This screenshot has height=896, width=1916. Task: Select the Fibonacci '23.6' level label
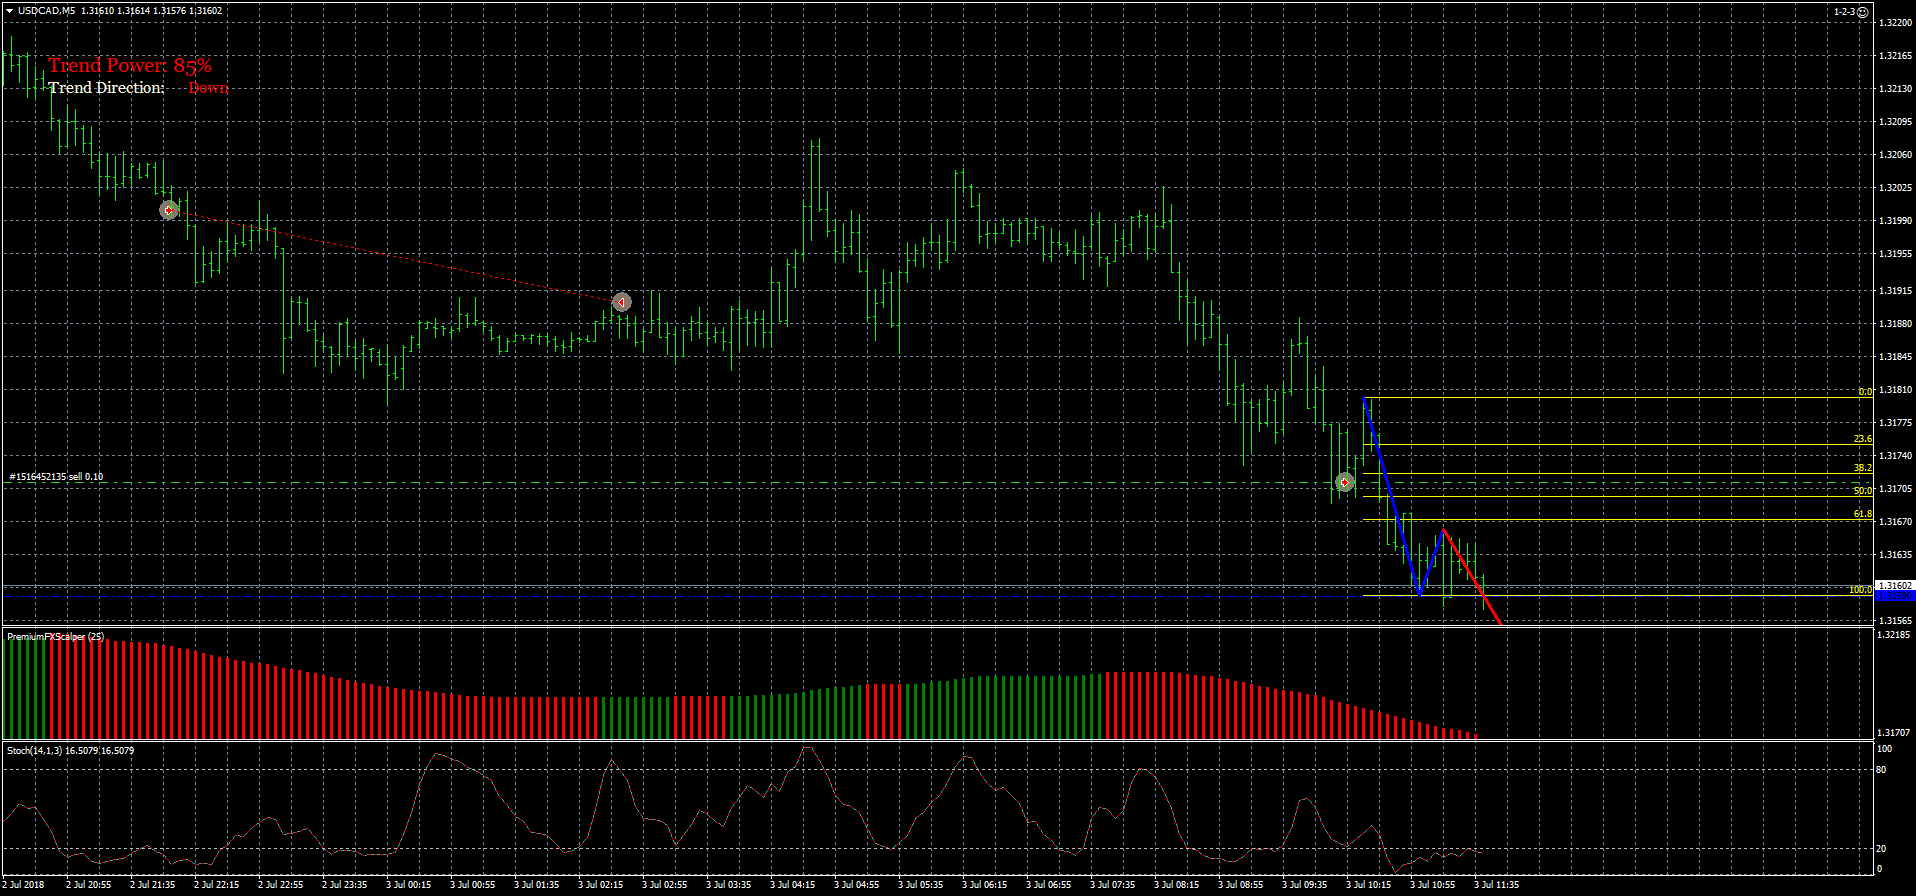(1863, 439)
